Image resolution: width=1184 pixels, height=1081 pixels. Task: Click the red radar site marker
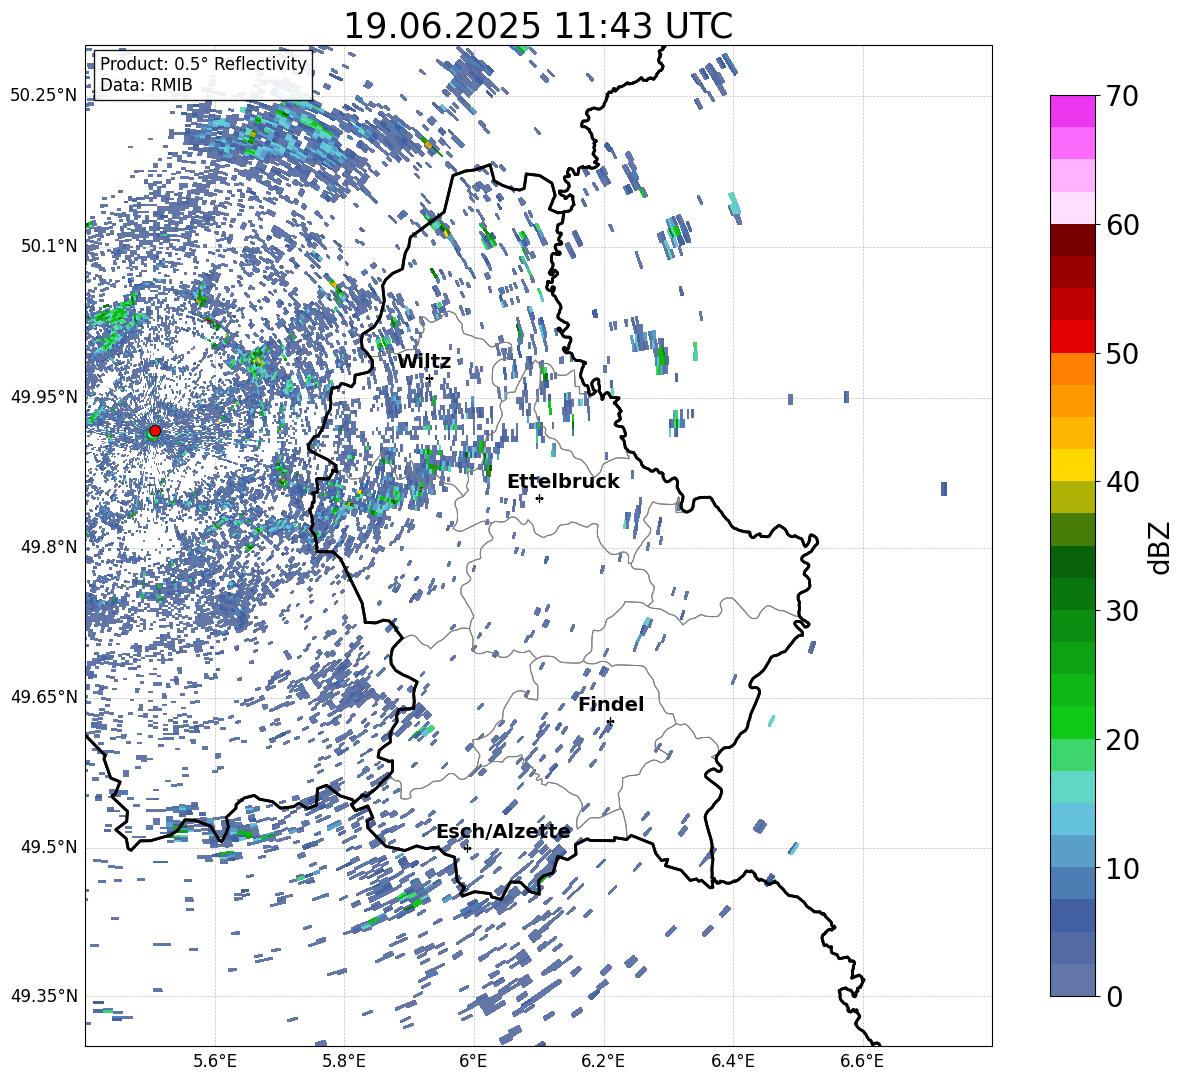[155, 430]
